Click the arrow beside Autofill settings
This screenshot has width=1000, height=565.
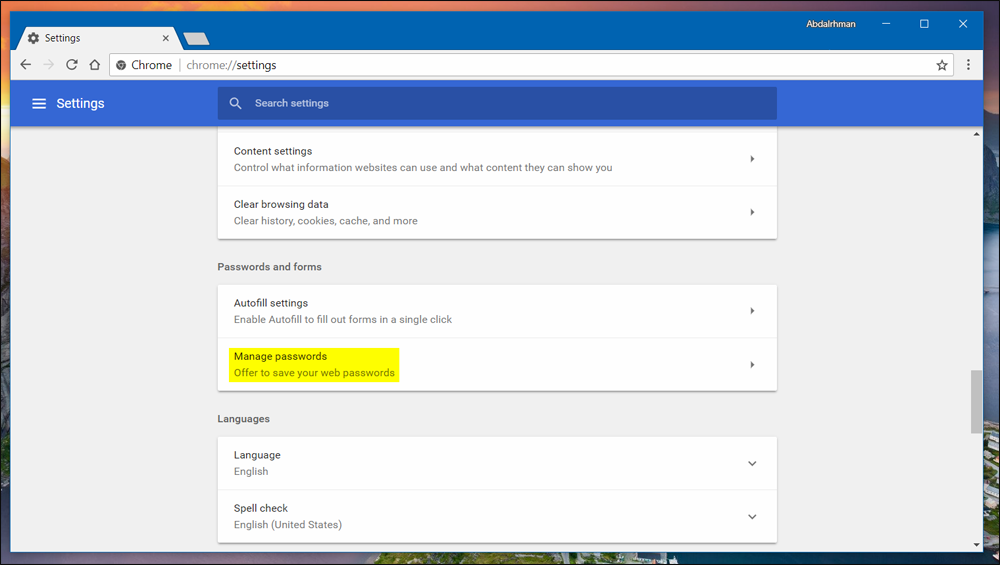(x=752, y=311)
